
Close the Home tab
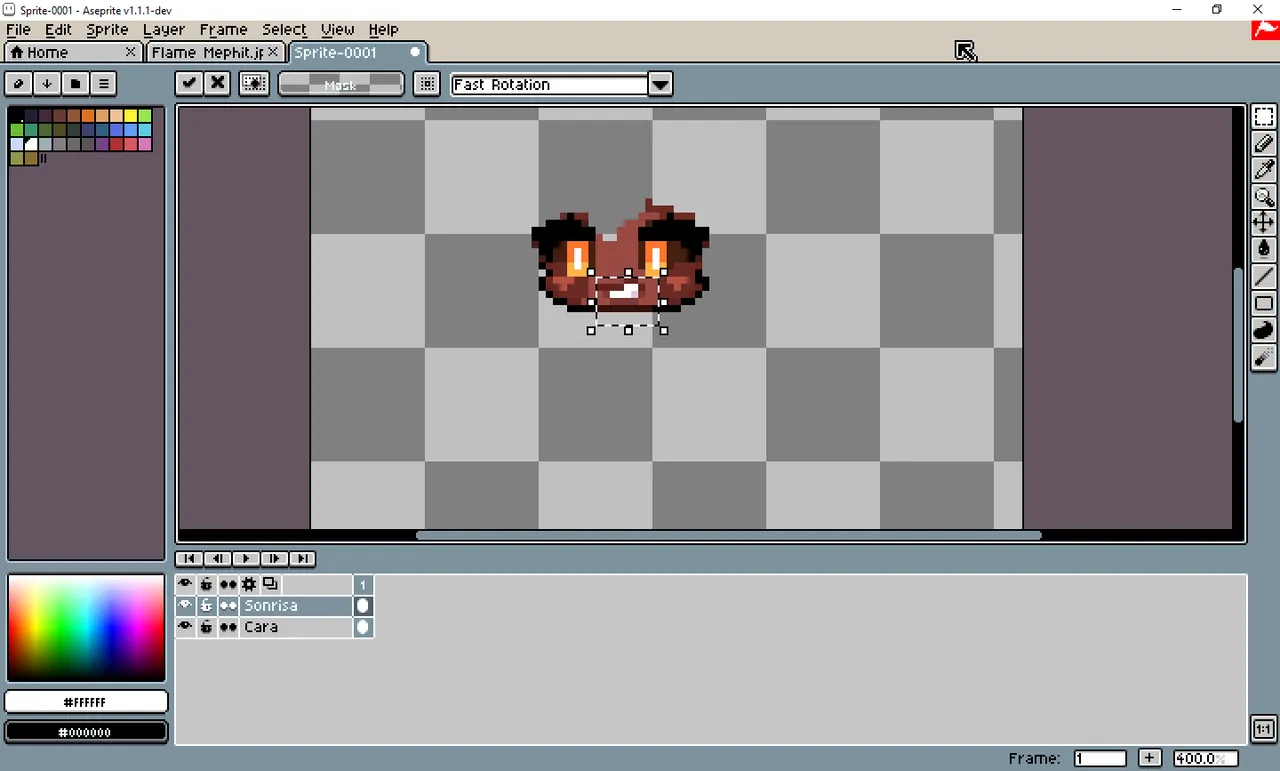[130, 51]
